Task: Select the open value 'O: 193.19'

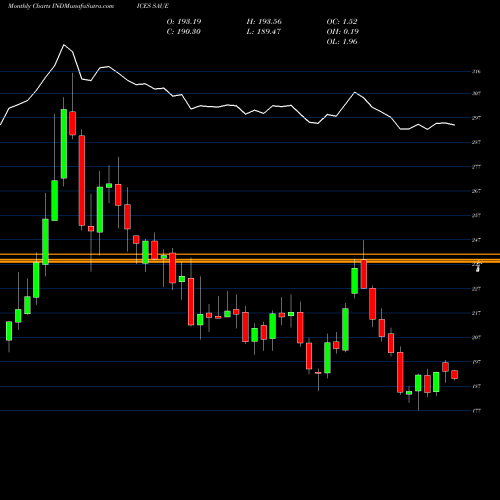Action: [184, 21]
